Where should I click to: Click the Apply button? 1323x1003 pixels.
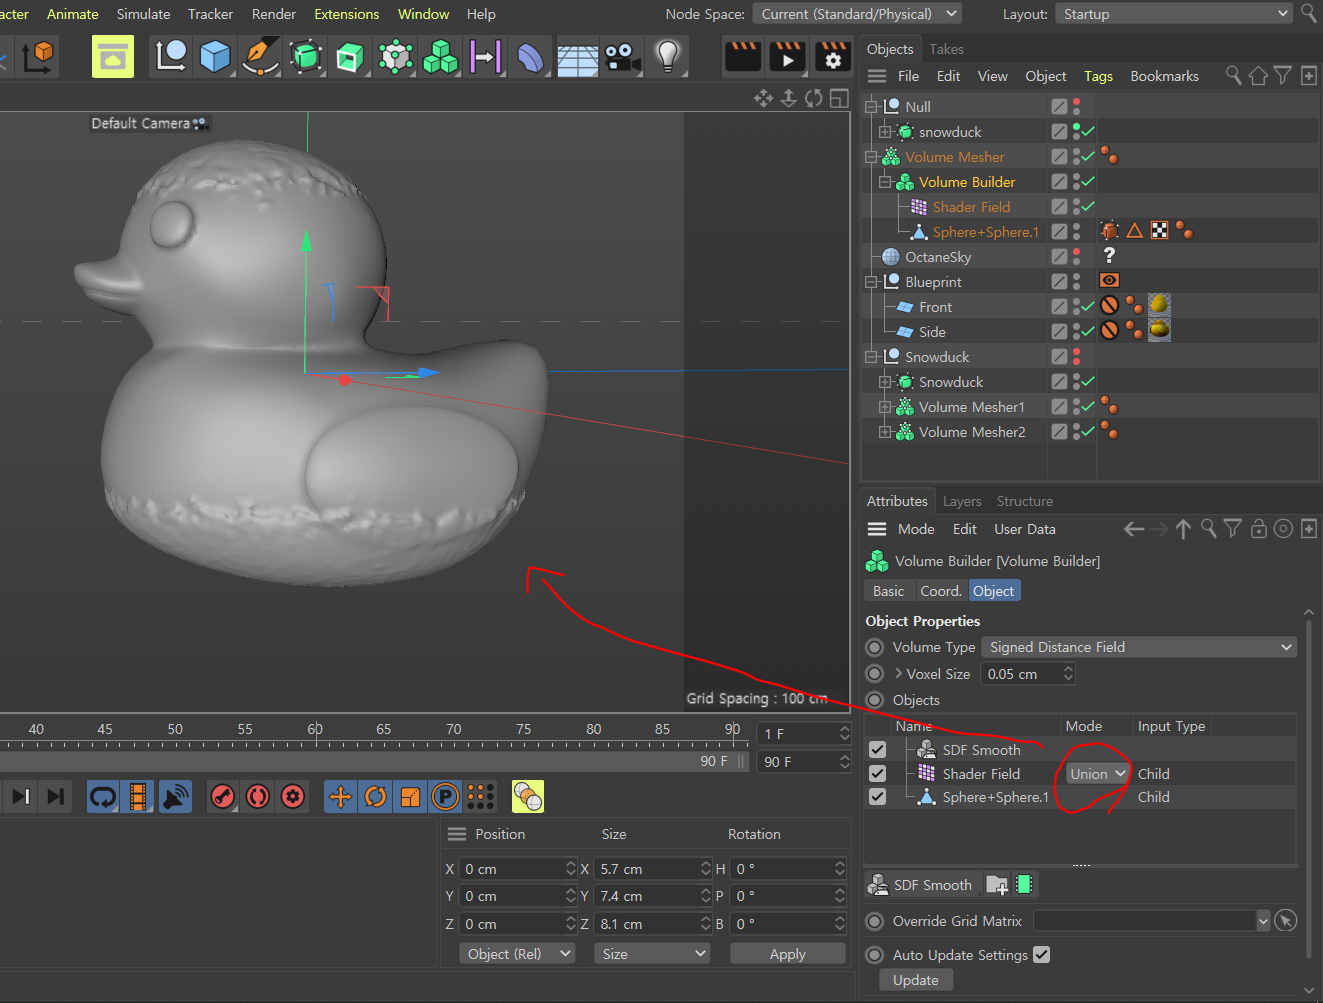pyautogui.click(x=788, y=954)
